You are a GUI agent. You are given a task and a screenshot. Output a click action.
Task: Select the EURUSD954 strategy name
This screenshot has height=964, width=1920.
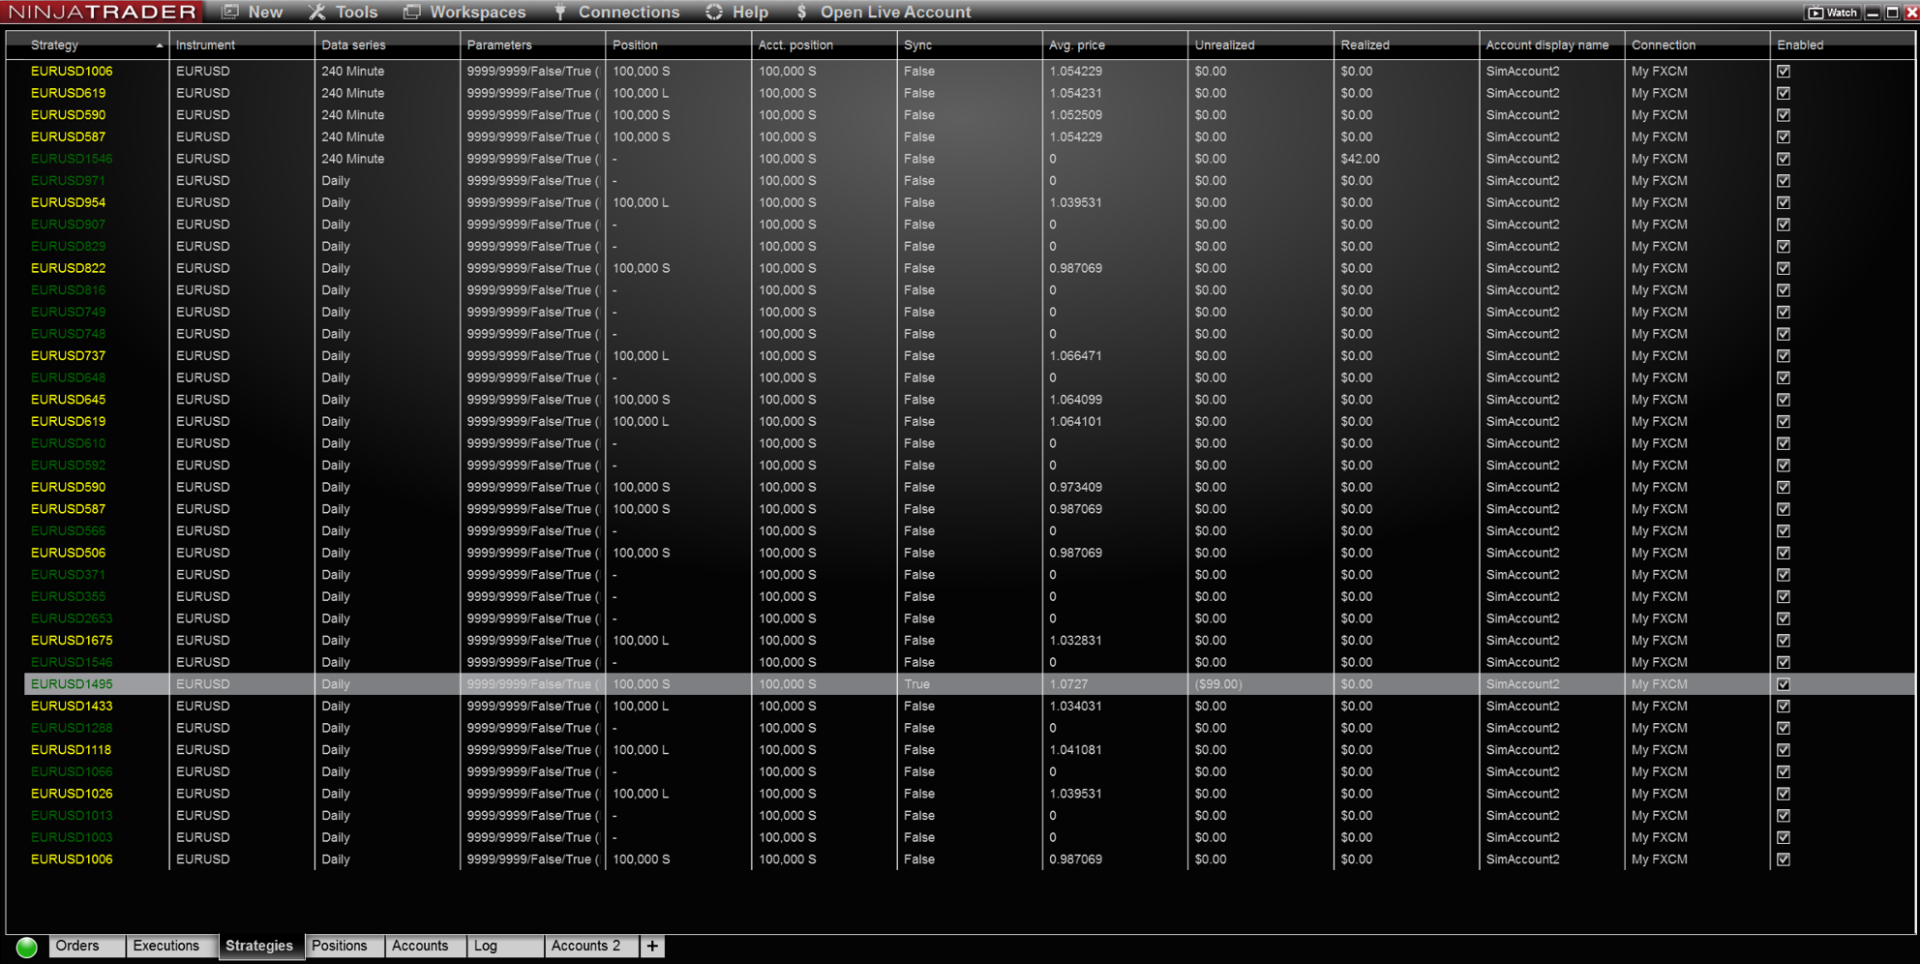coord(68,203)
